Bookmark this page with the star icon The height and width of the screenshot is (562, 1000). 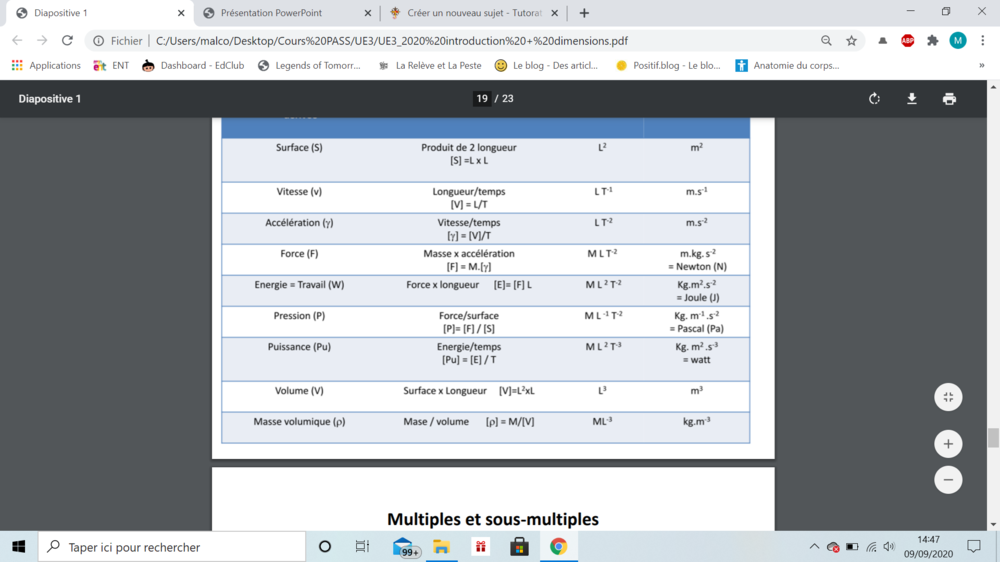pyautogui.click(x=852, y=41)
